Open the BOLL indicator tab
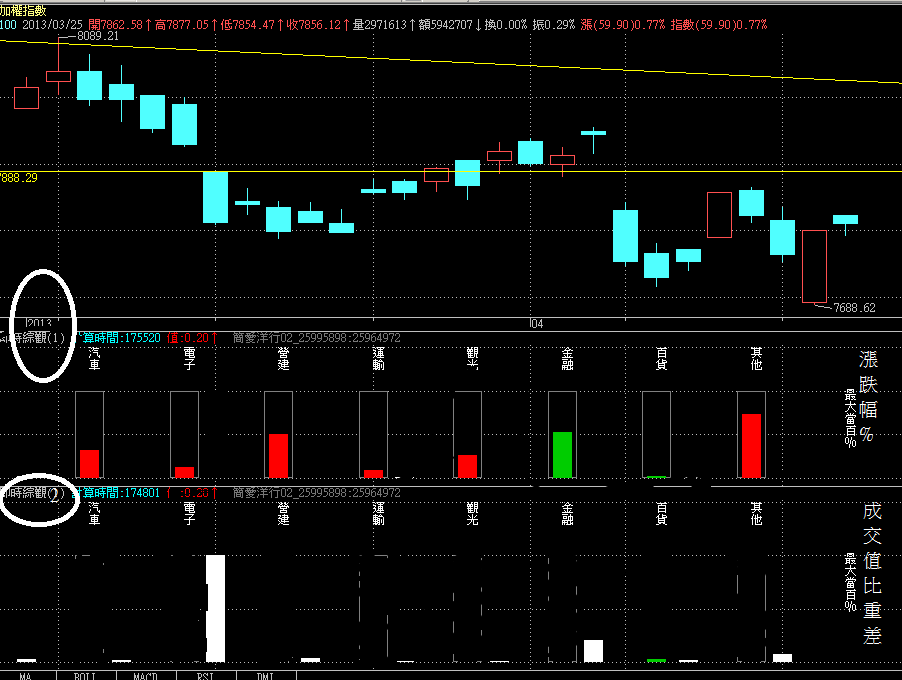This screenshot has width=902, height=680. pyautogui.click(x=85, y=675)
